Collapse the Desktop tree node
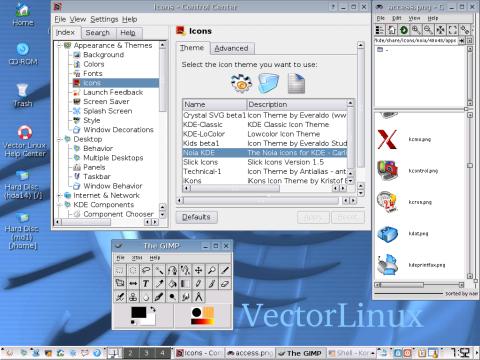 [59, 139]
